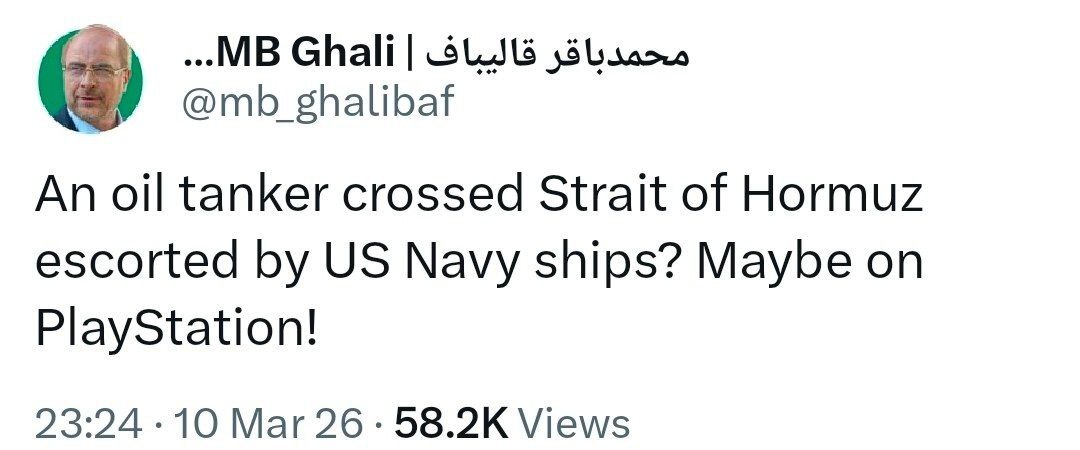Open the MB Ghalibaf profile avatar

coord(90,81)
